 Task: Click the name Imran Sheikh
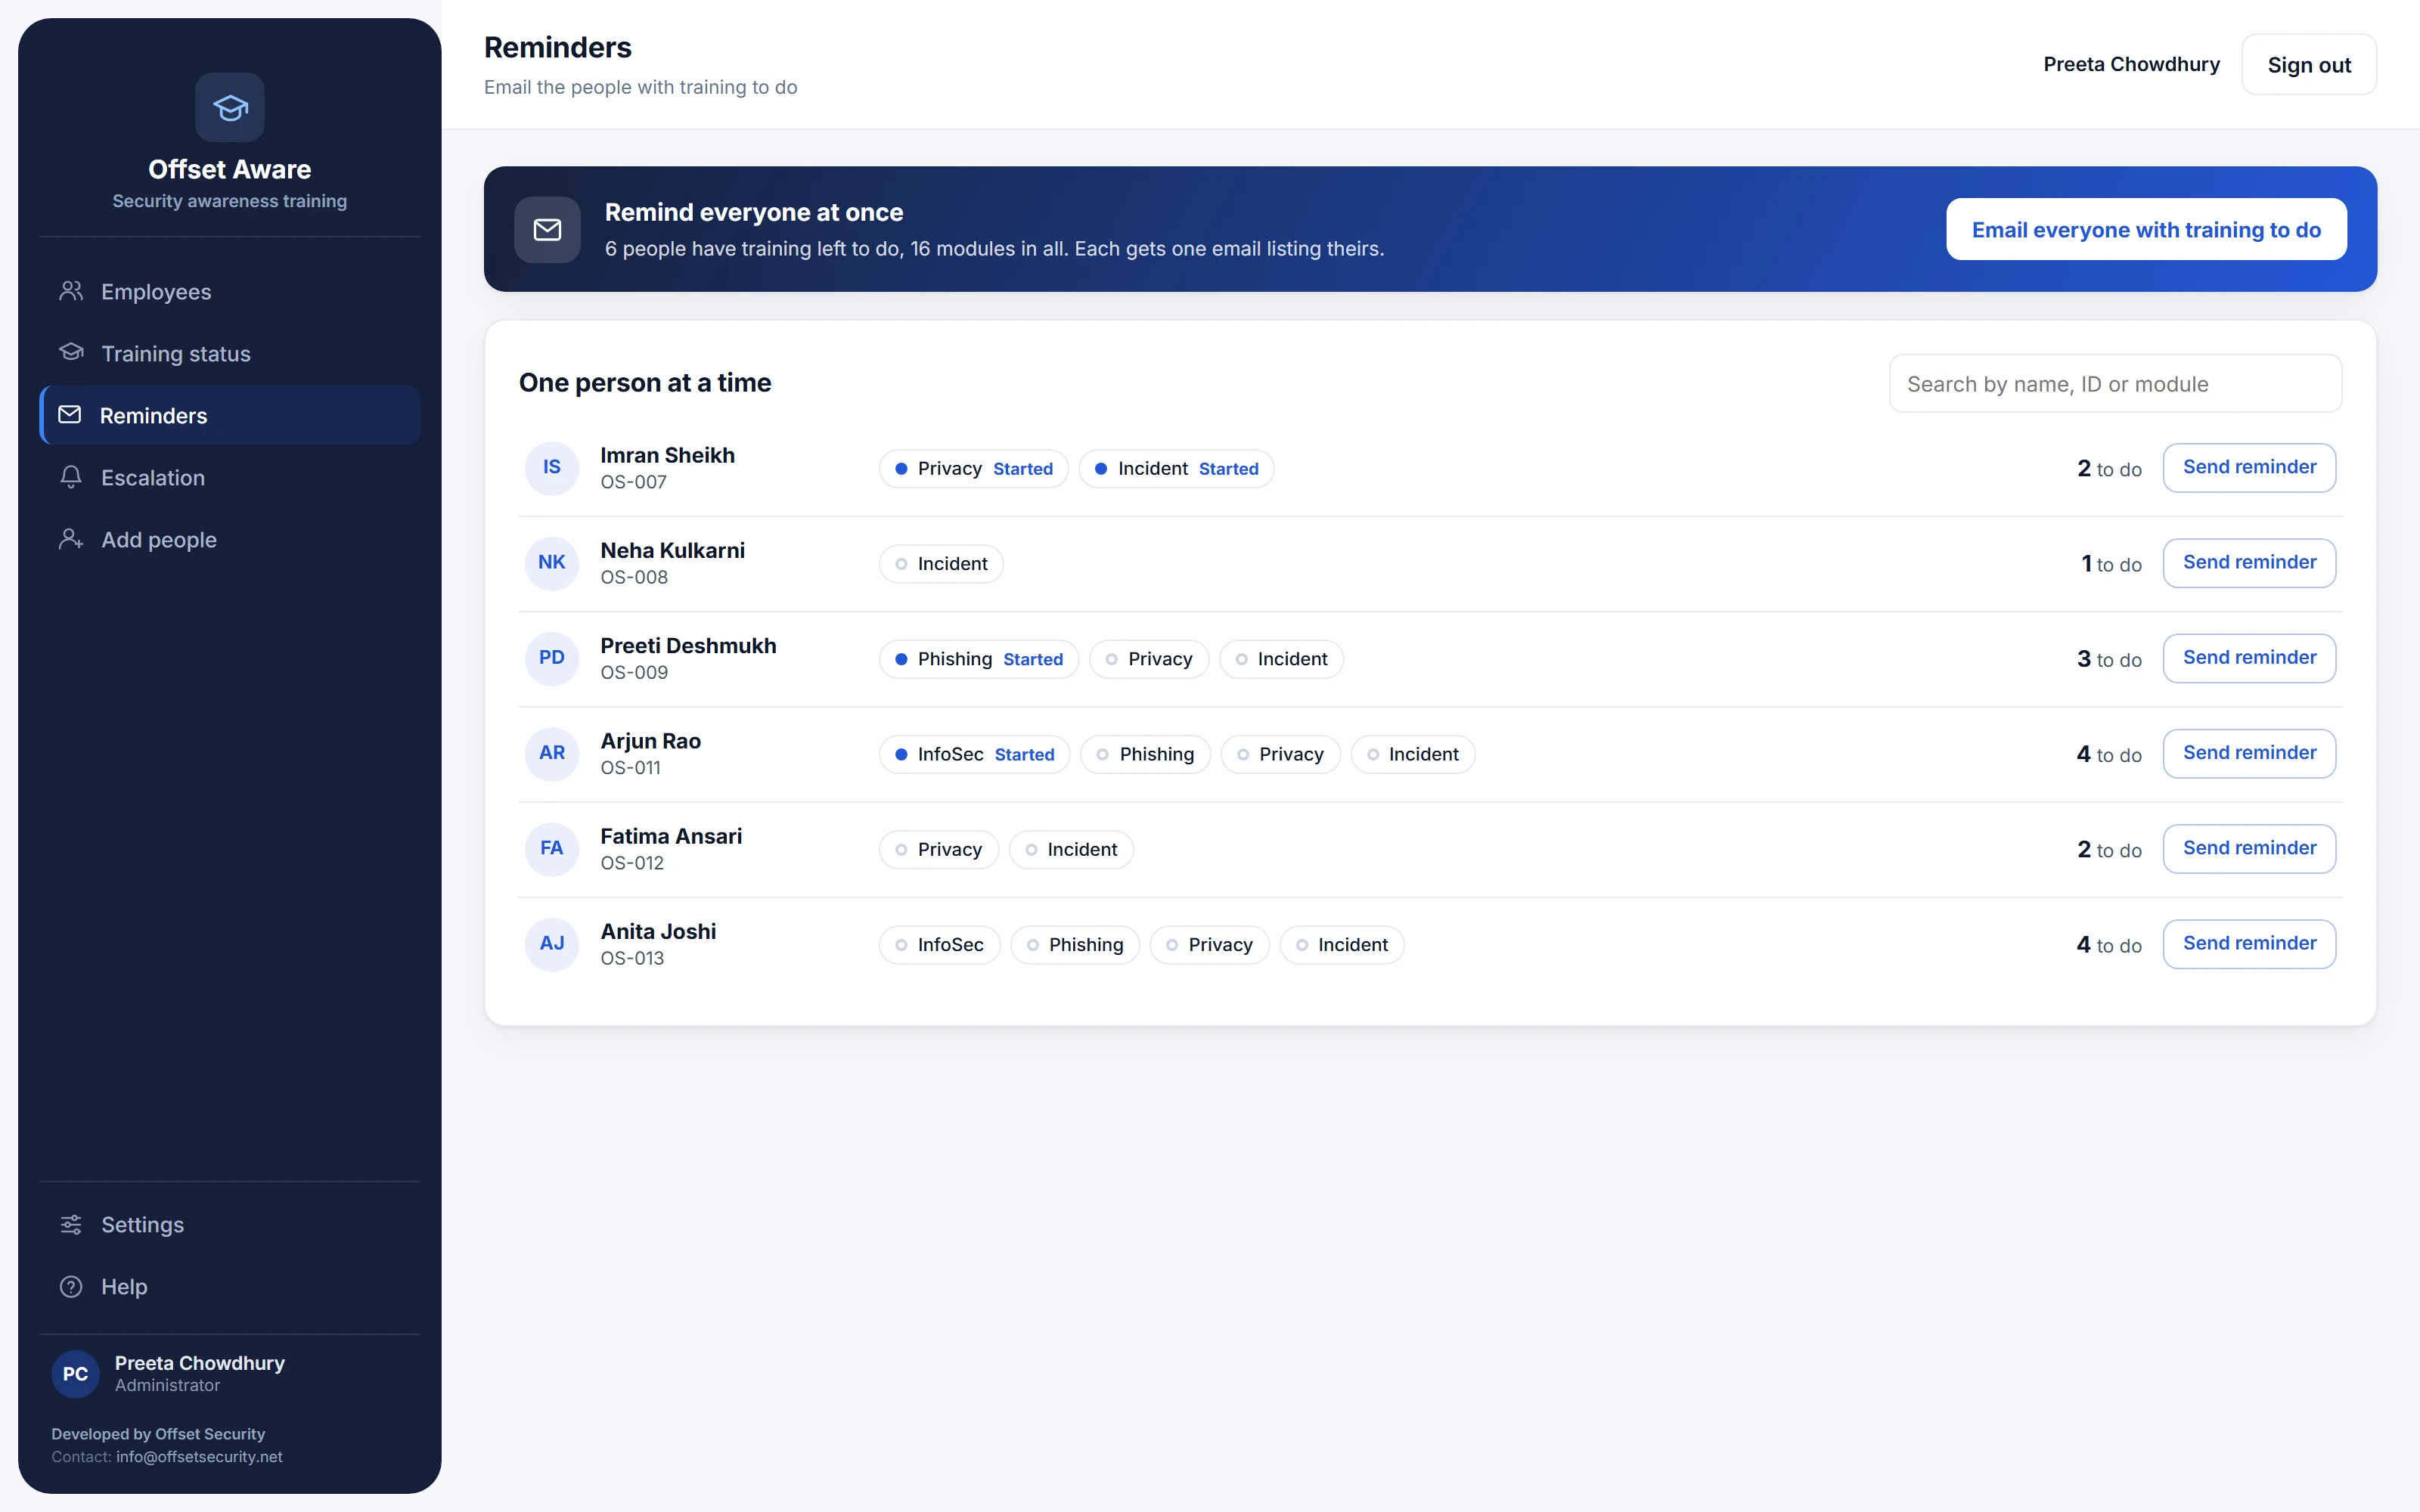(x=667, y=455)
